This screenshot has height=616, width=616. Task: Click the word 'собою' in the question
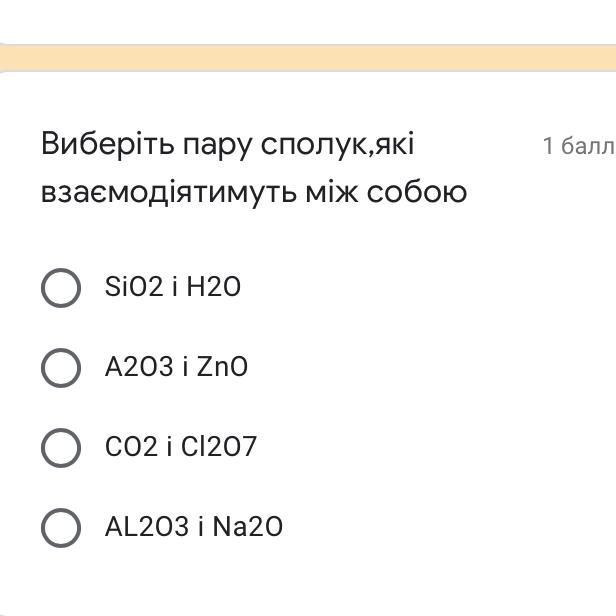(417, 191)
